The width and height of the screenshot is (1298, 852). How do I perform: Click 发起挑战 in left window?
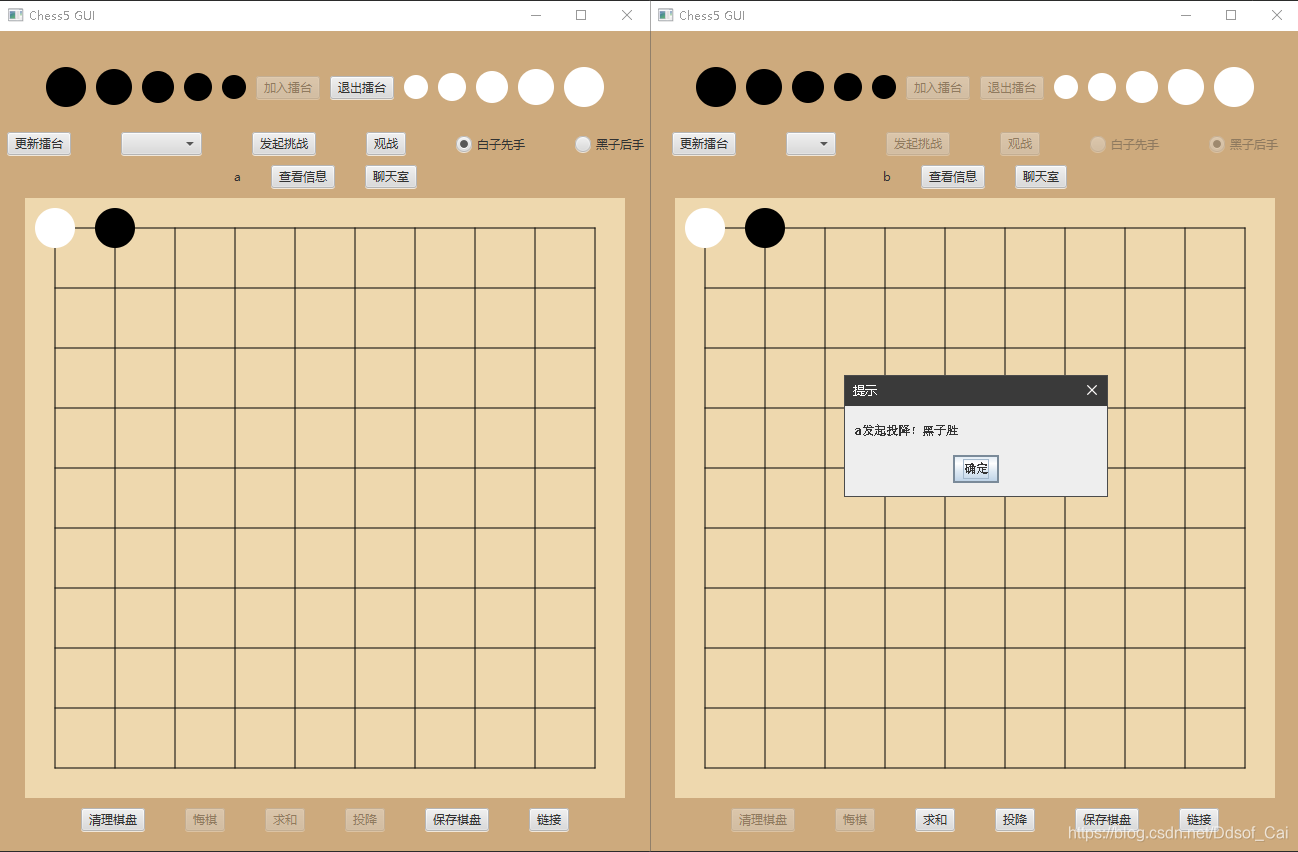(284, 144)
